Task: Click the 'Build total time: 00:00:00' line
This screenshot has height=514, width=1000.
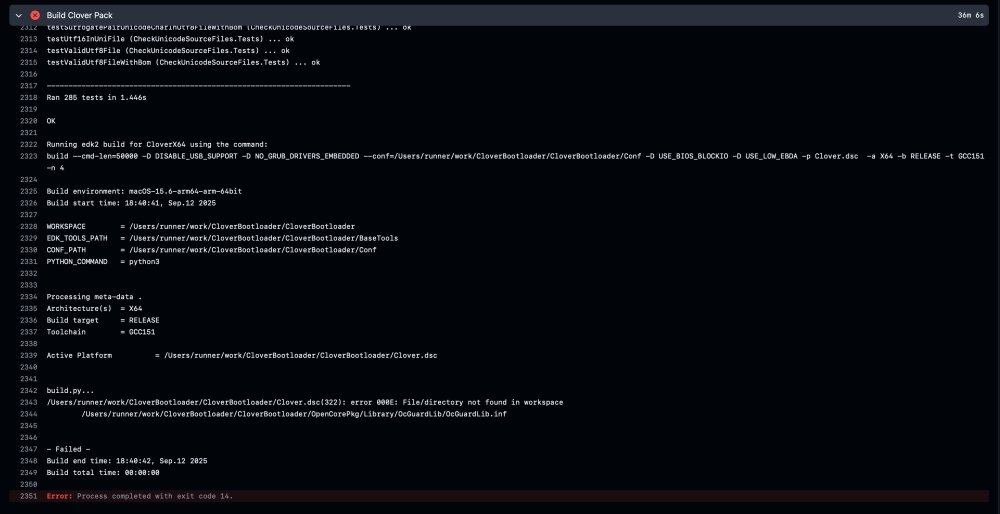Action: point(103,473)
